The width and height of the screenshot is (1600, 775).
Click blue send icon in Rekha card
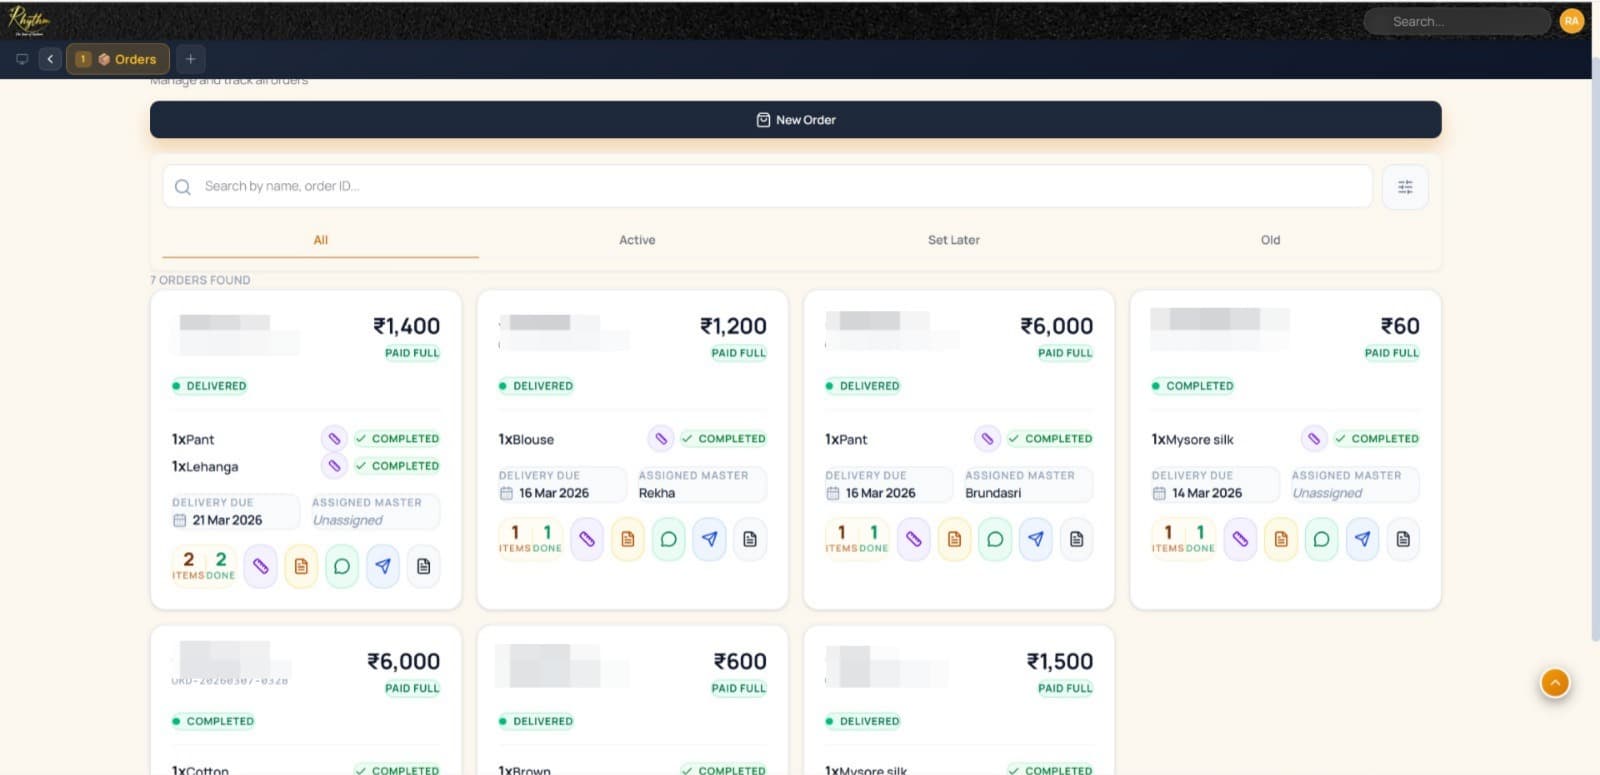(x=710, y=540)
